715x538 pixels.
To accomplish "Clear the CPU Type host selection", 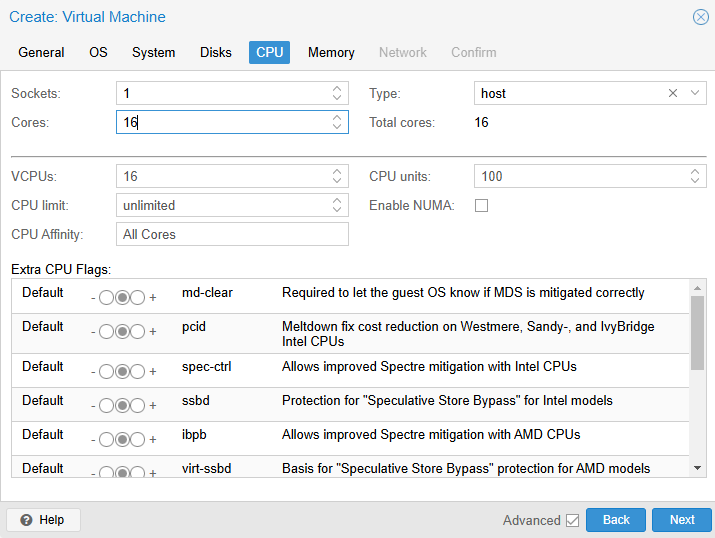I will (x=673, y=93).
